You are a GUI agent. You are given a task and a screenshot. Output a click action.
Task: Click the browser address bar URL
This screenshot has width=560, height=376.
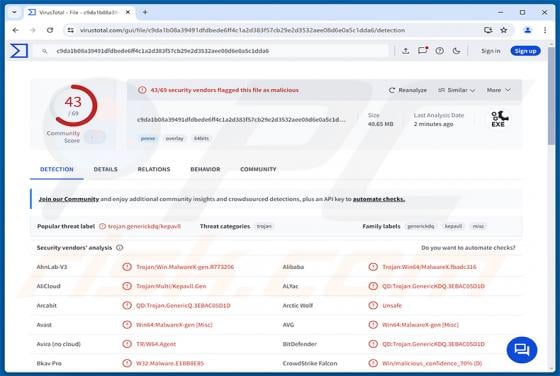click(242, 30)
